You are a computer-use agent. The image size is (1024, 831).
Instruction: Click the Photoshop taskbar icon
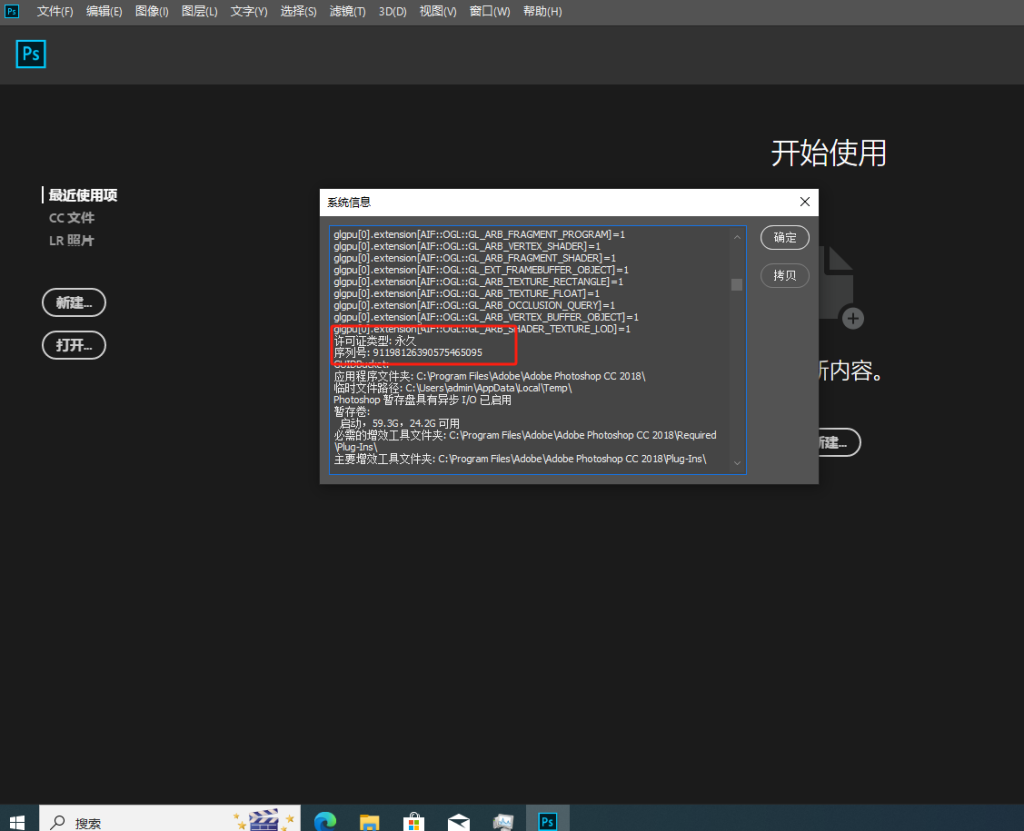pos(547,820)
